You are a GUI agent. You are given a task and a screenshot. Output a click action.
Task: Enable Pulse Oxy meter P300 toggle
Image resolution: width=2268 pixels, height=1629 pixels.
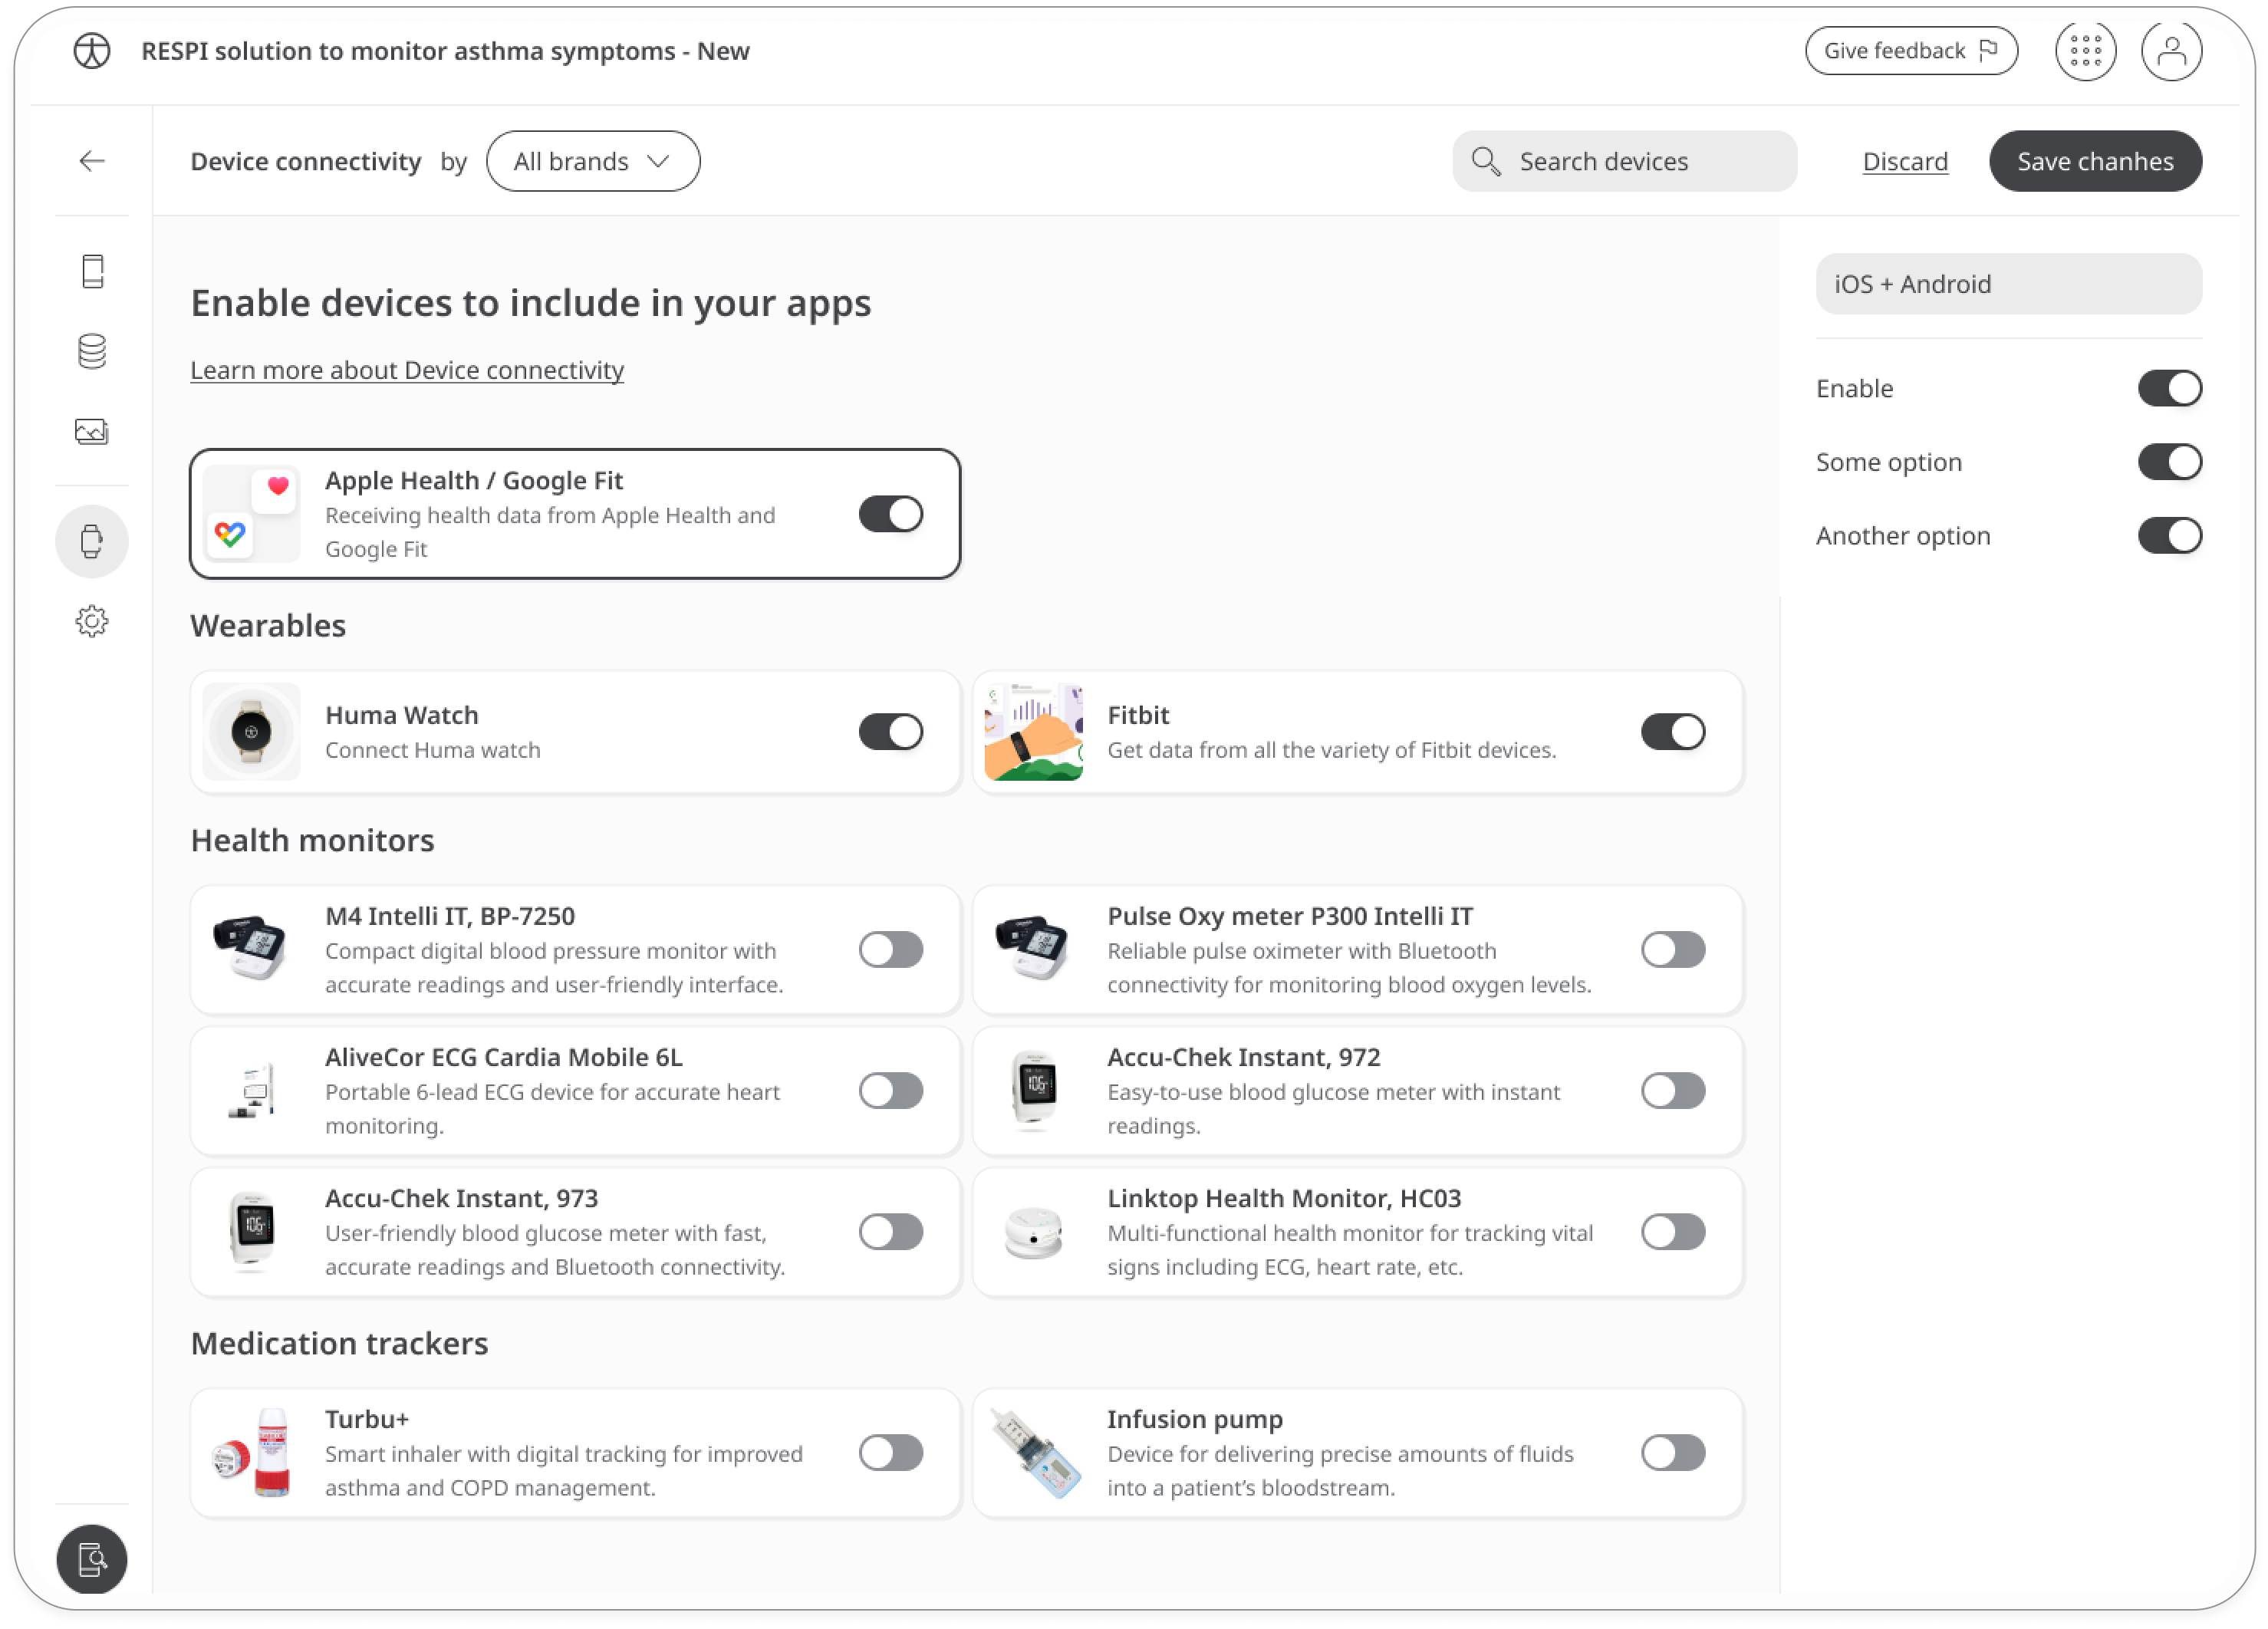click(x=1672, y=949)
